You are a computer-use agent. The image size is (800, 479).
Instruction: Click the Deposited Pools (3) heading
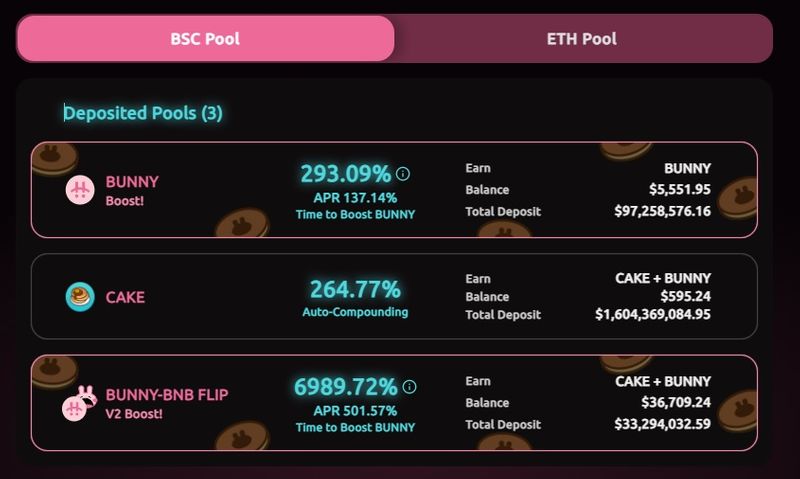143,113
